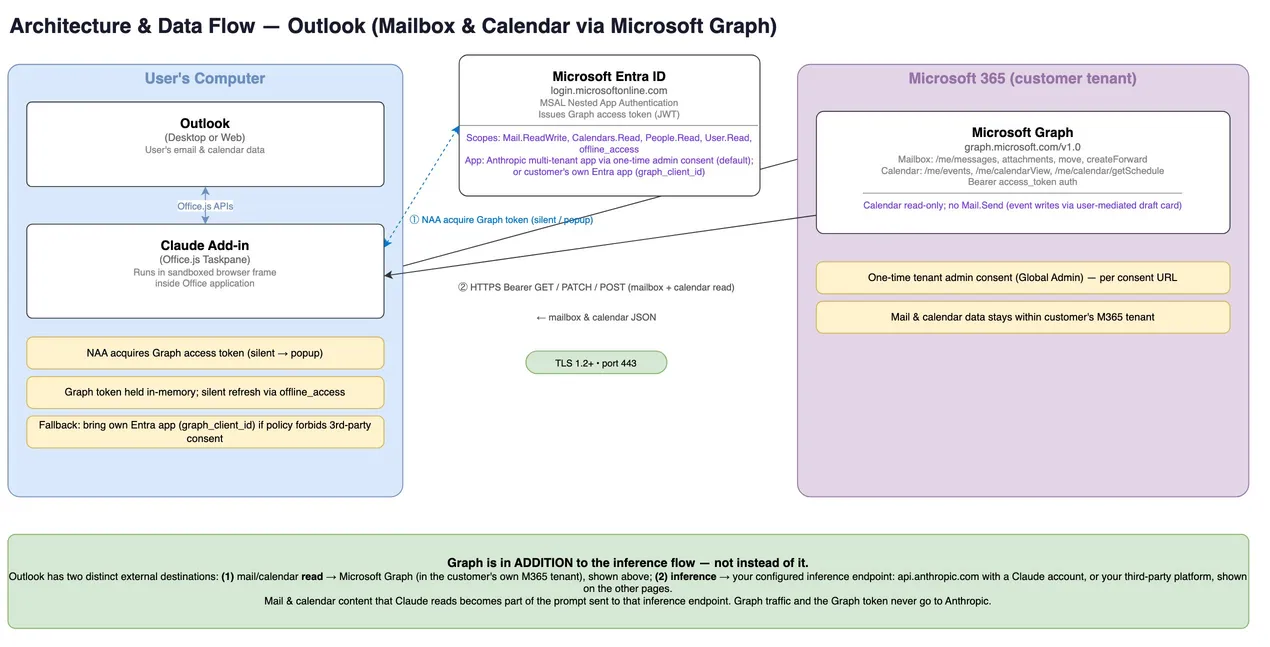Select 'Fallback: bring own Entra app' note
This screenshot has height=647, width=1270.
coord(205,432)
